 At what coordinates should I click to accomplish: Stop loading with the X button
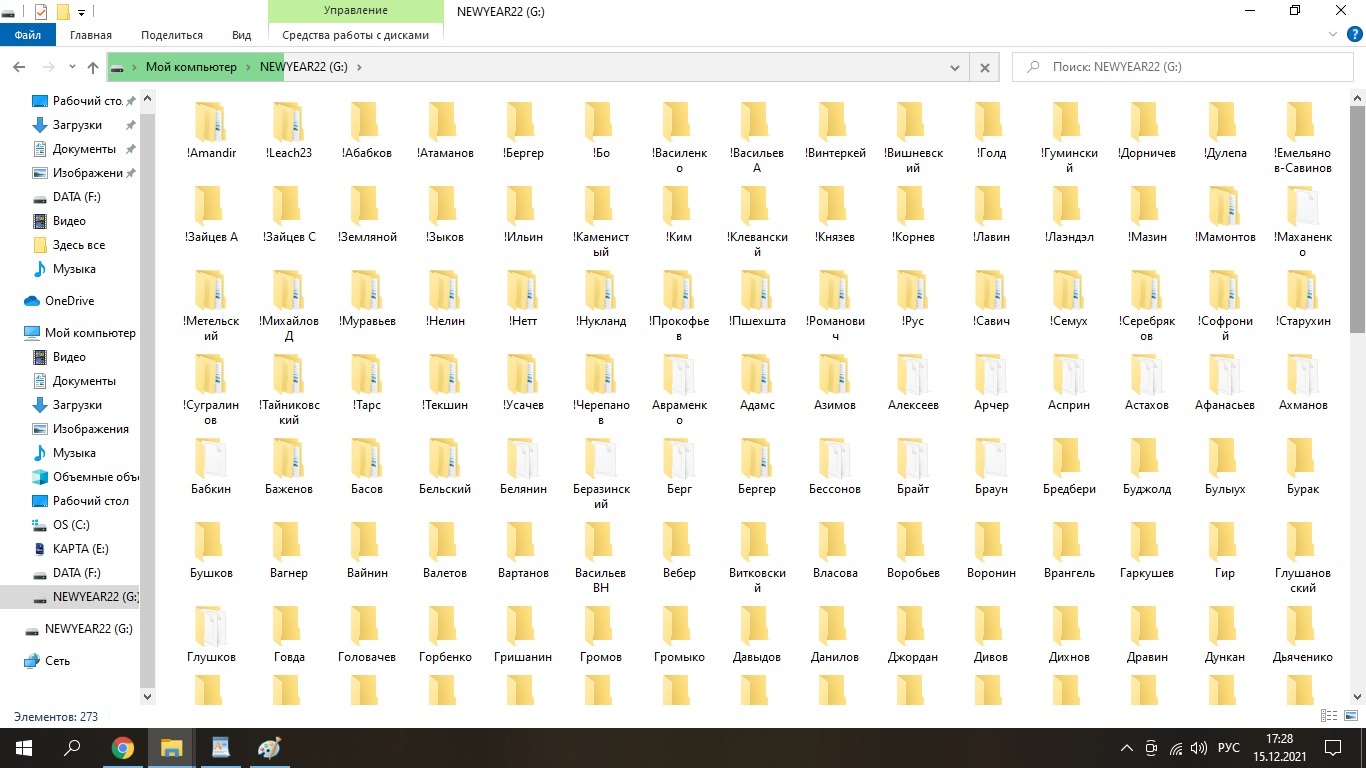click(984, 67)
